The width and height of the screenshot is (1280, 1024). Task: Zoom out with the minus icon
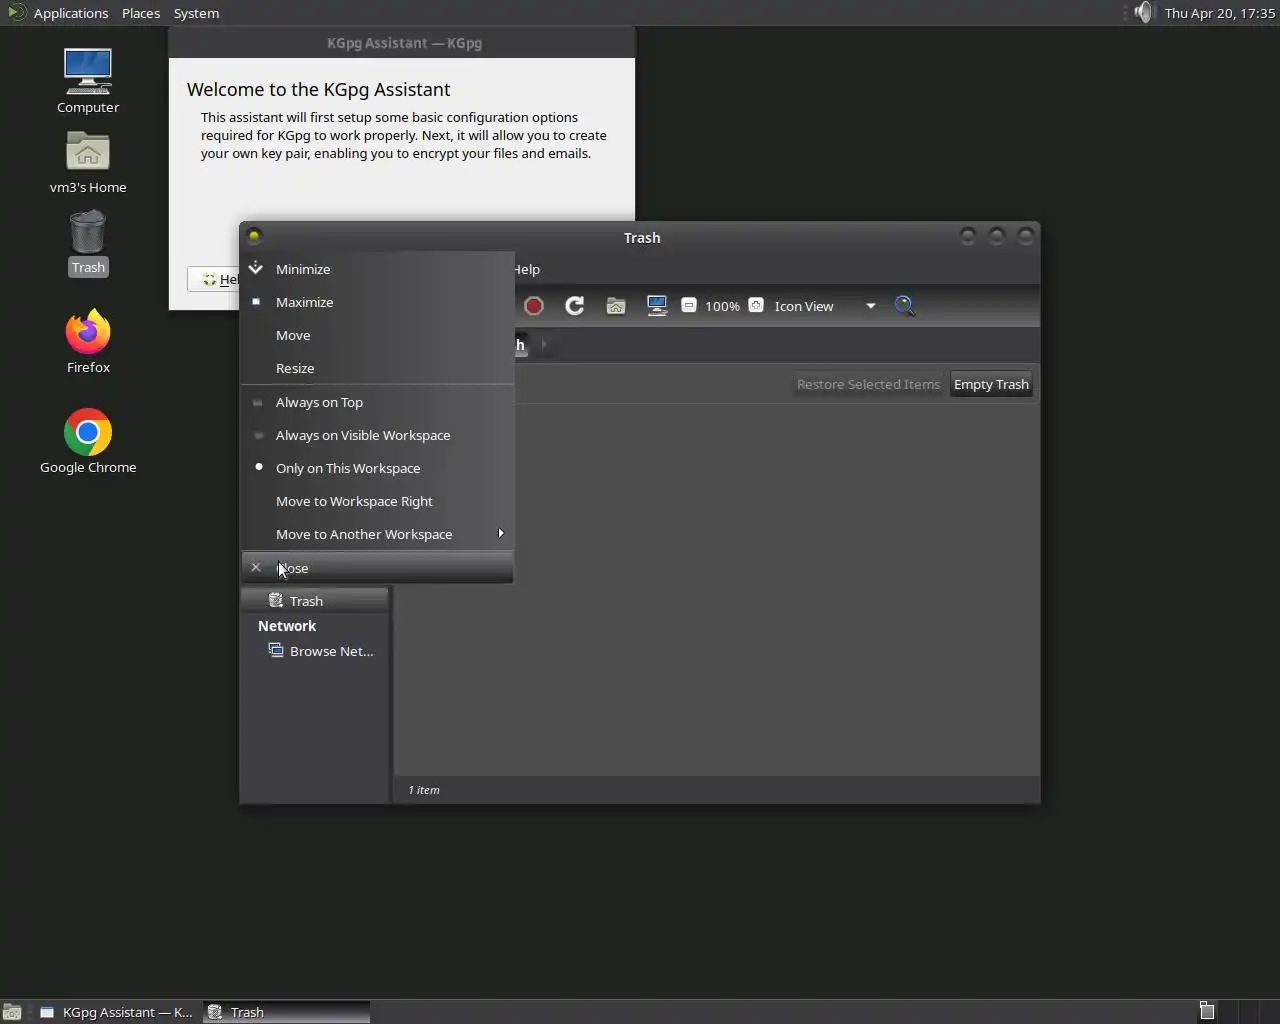(x=689, y=305)
